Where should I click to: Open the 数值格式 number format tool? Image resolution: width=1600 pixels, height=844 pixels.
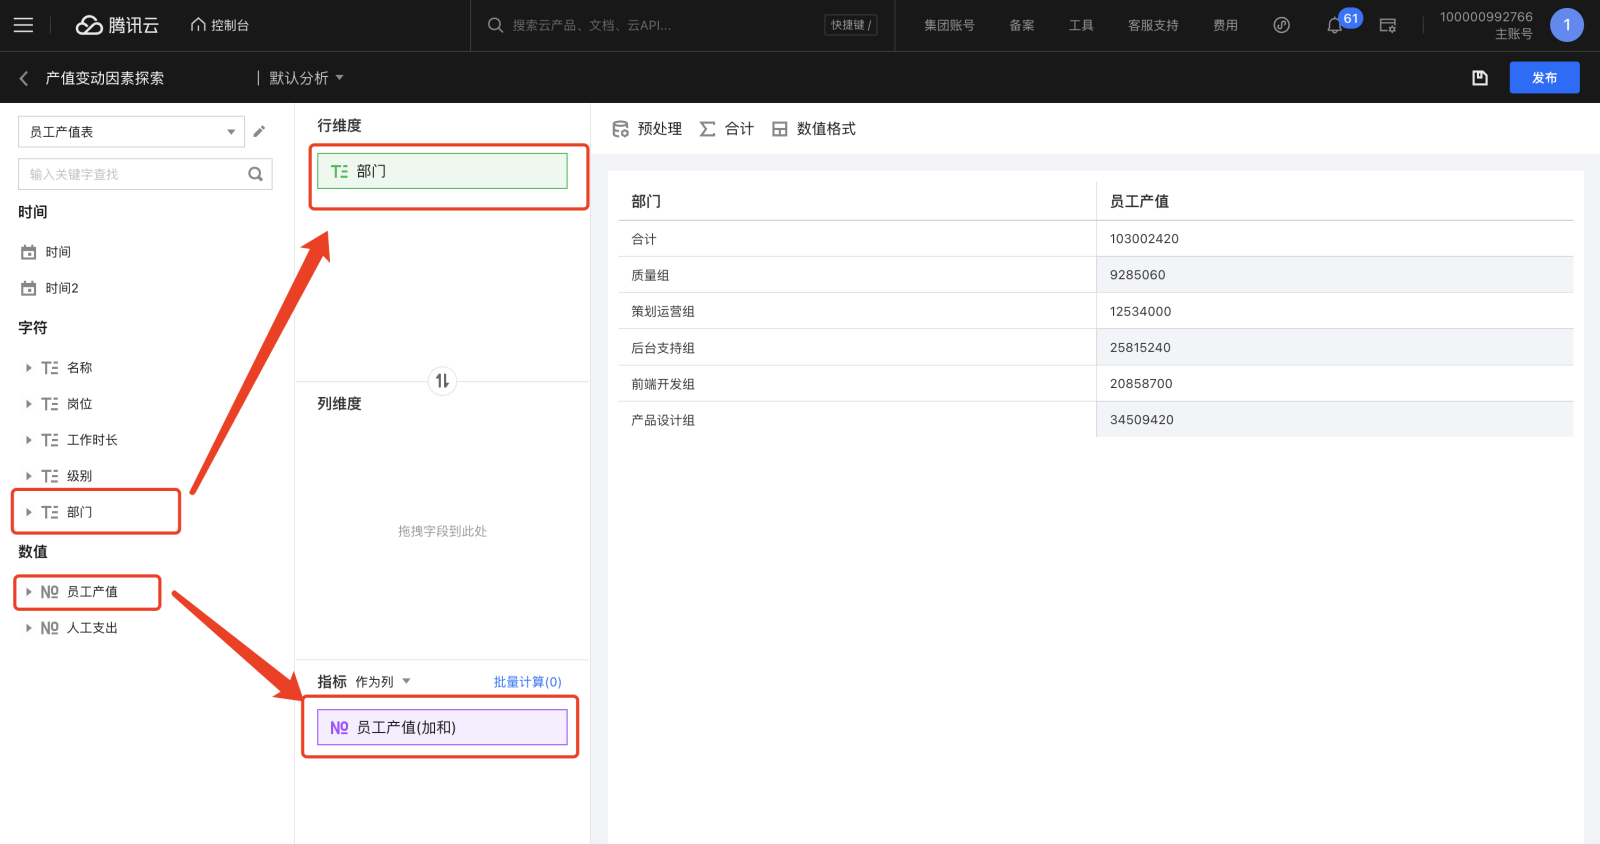pos(813,129)
